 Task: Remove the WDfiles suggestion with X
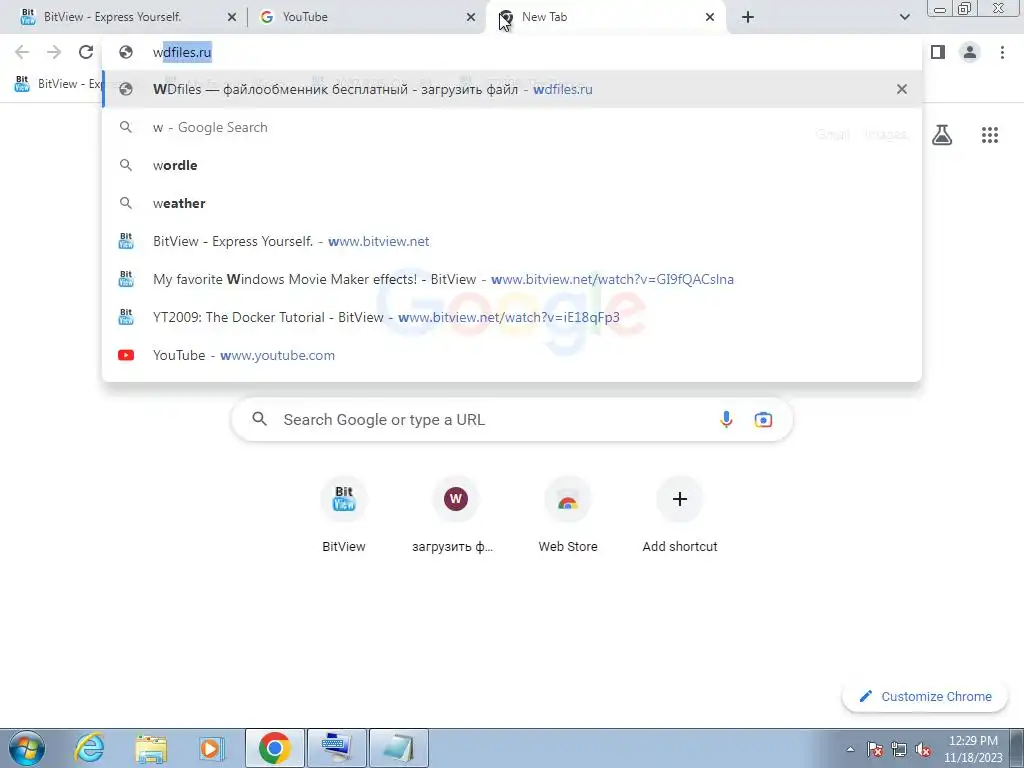click(902, 89)
